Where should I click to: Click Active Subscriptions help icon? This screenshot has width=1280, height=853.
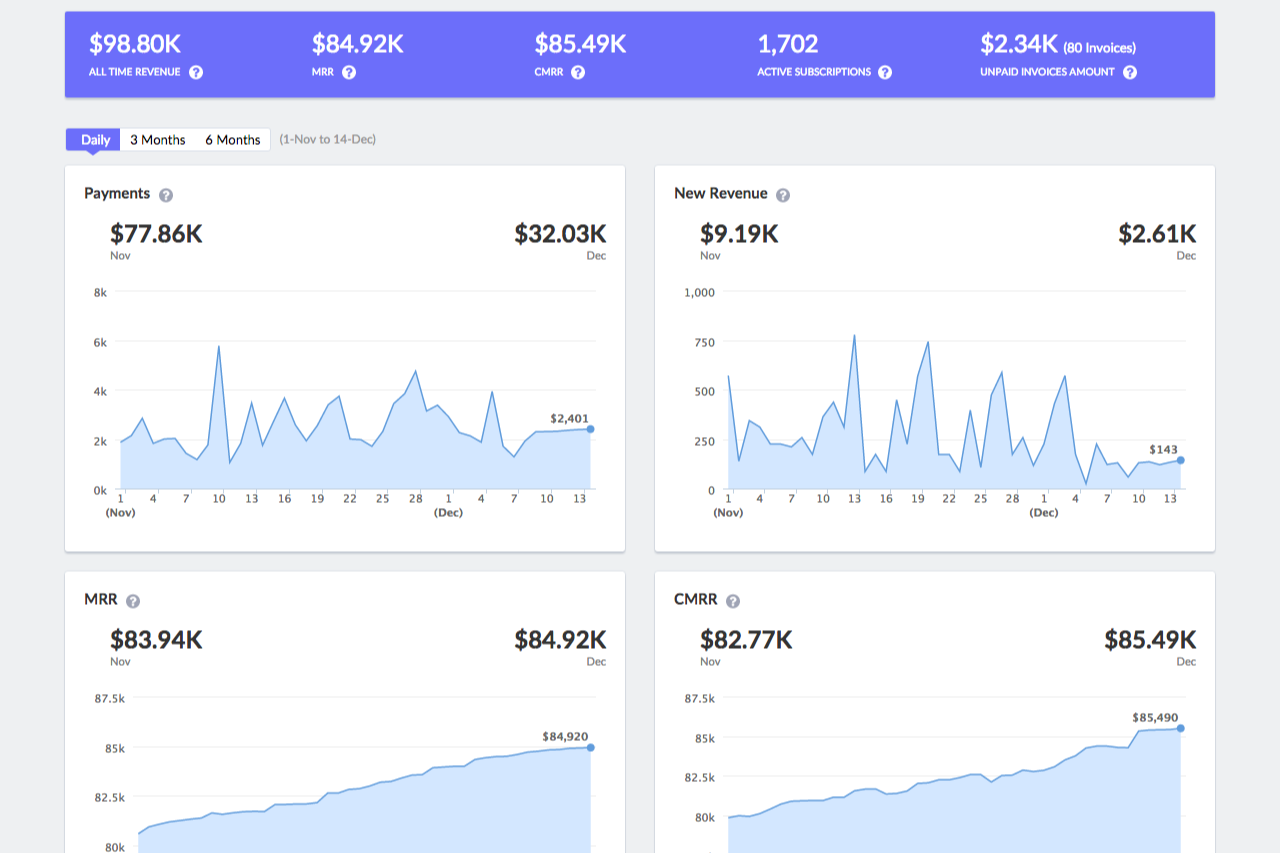click(885, 72)
